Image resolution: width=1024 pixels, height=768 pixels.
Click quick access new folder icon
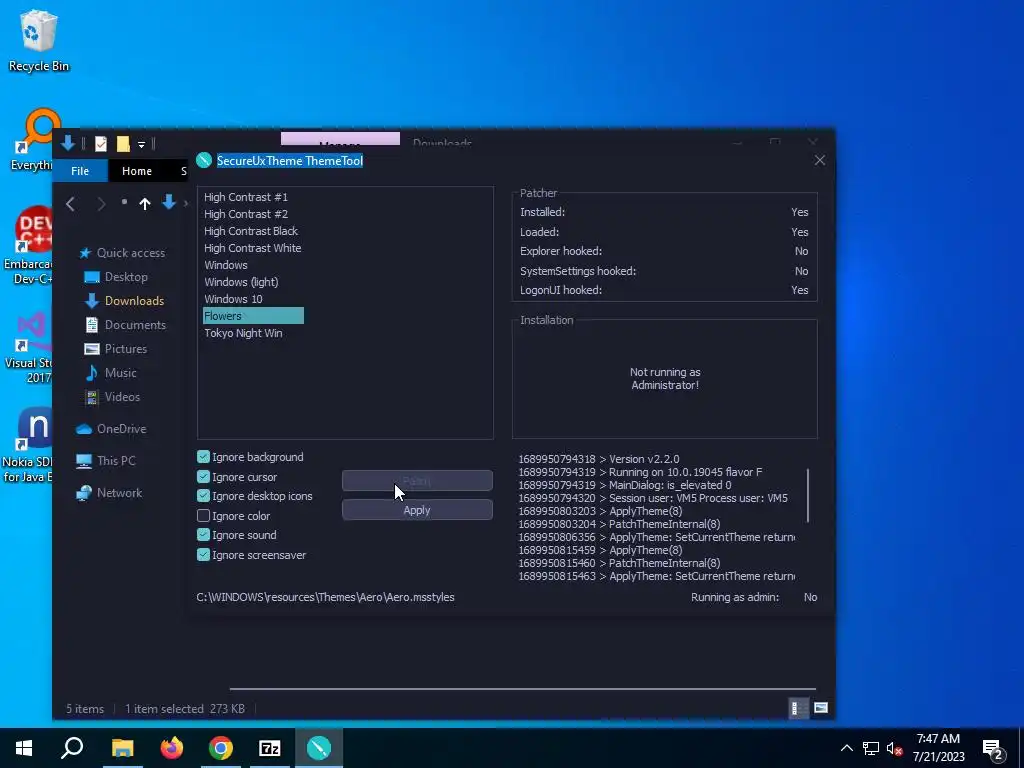coord(123,144)
